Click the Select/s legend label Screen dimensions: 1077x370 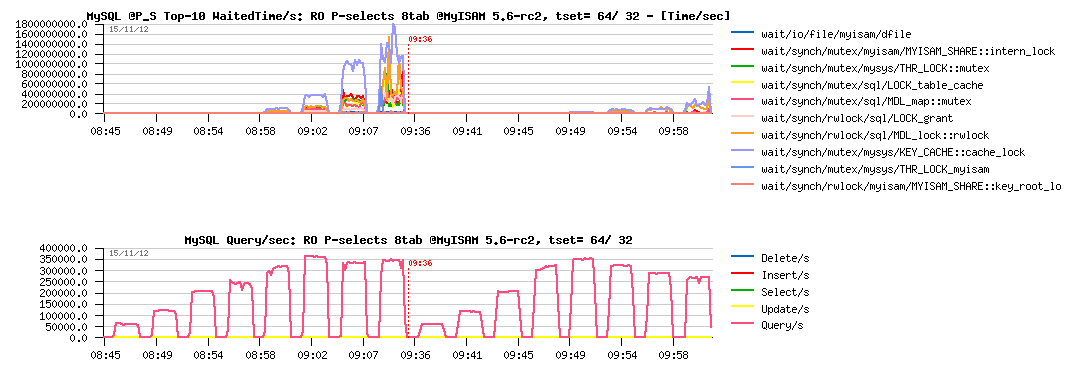click(784, 292)
